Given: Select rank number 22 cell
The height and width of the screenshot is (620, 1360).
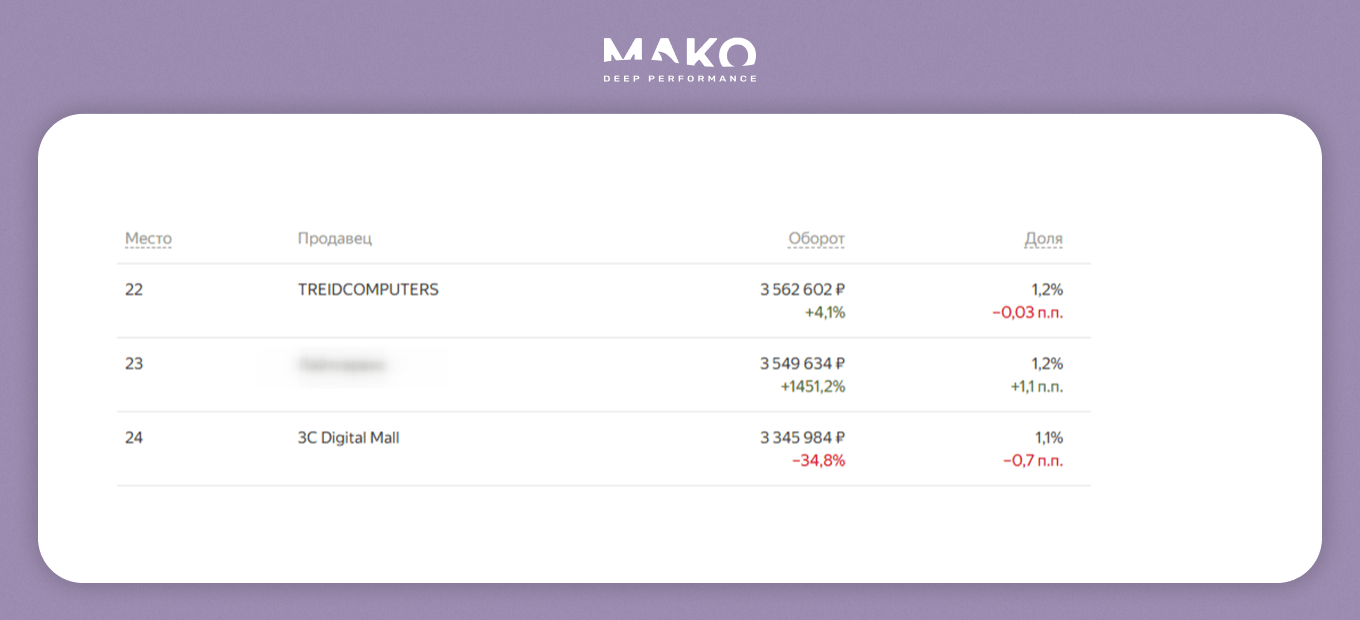Looking at the screenshot, I should pos(134,290).
